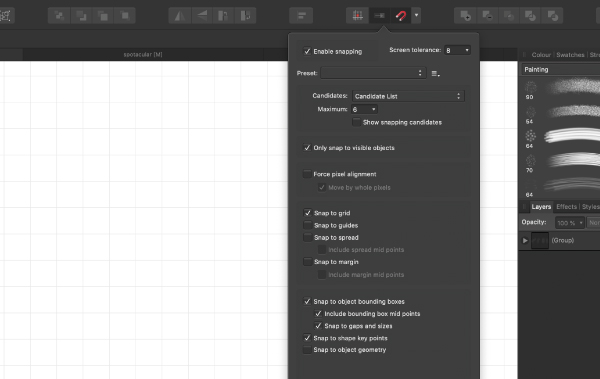Toggle the Enable snapping checkbox
Screen dimensions: 600x379
tap(307, 51)
